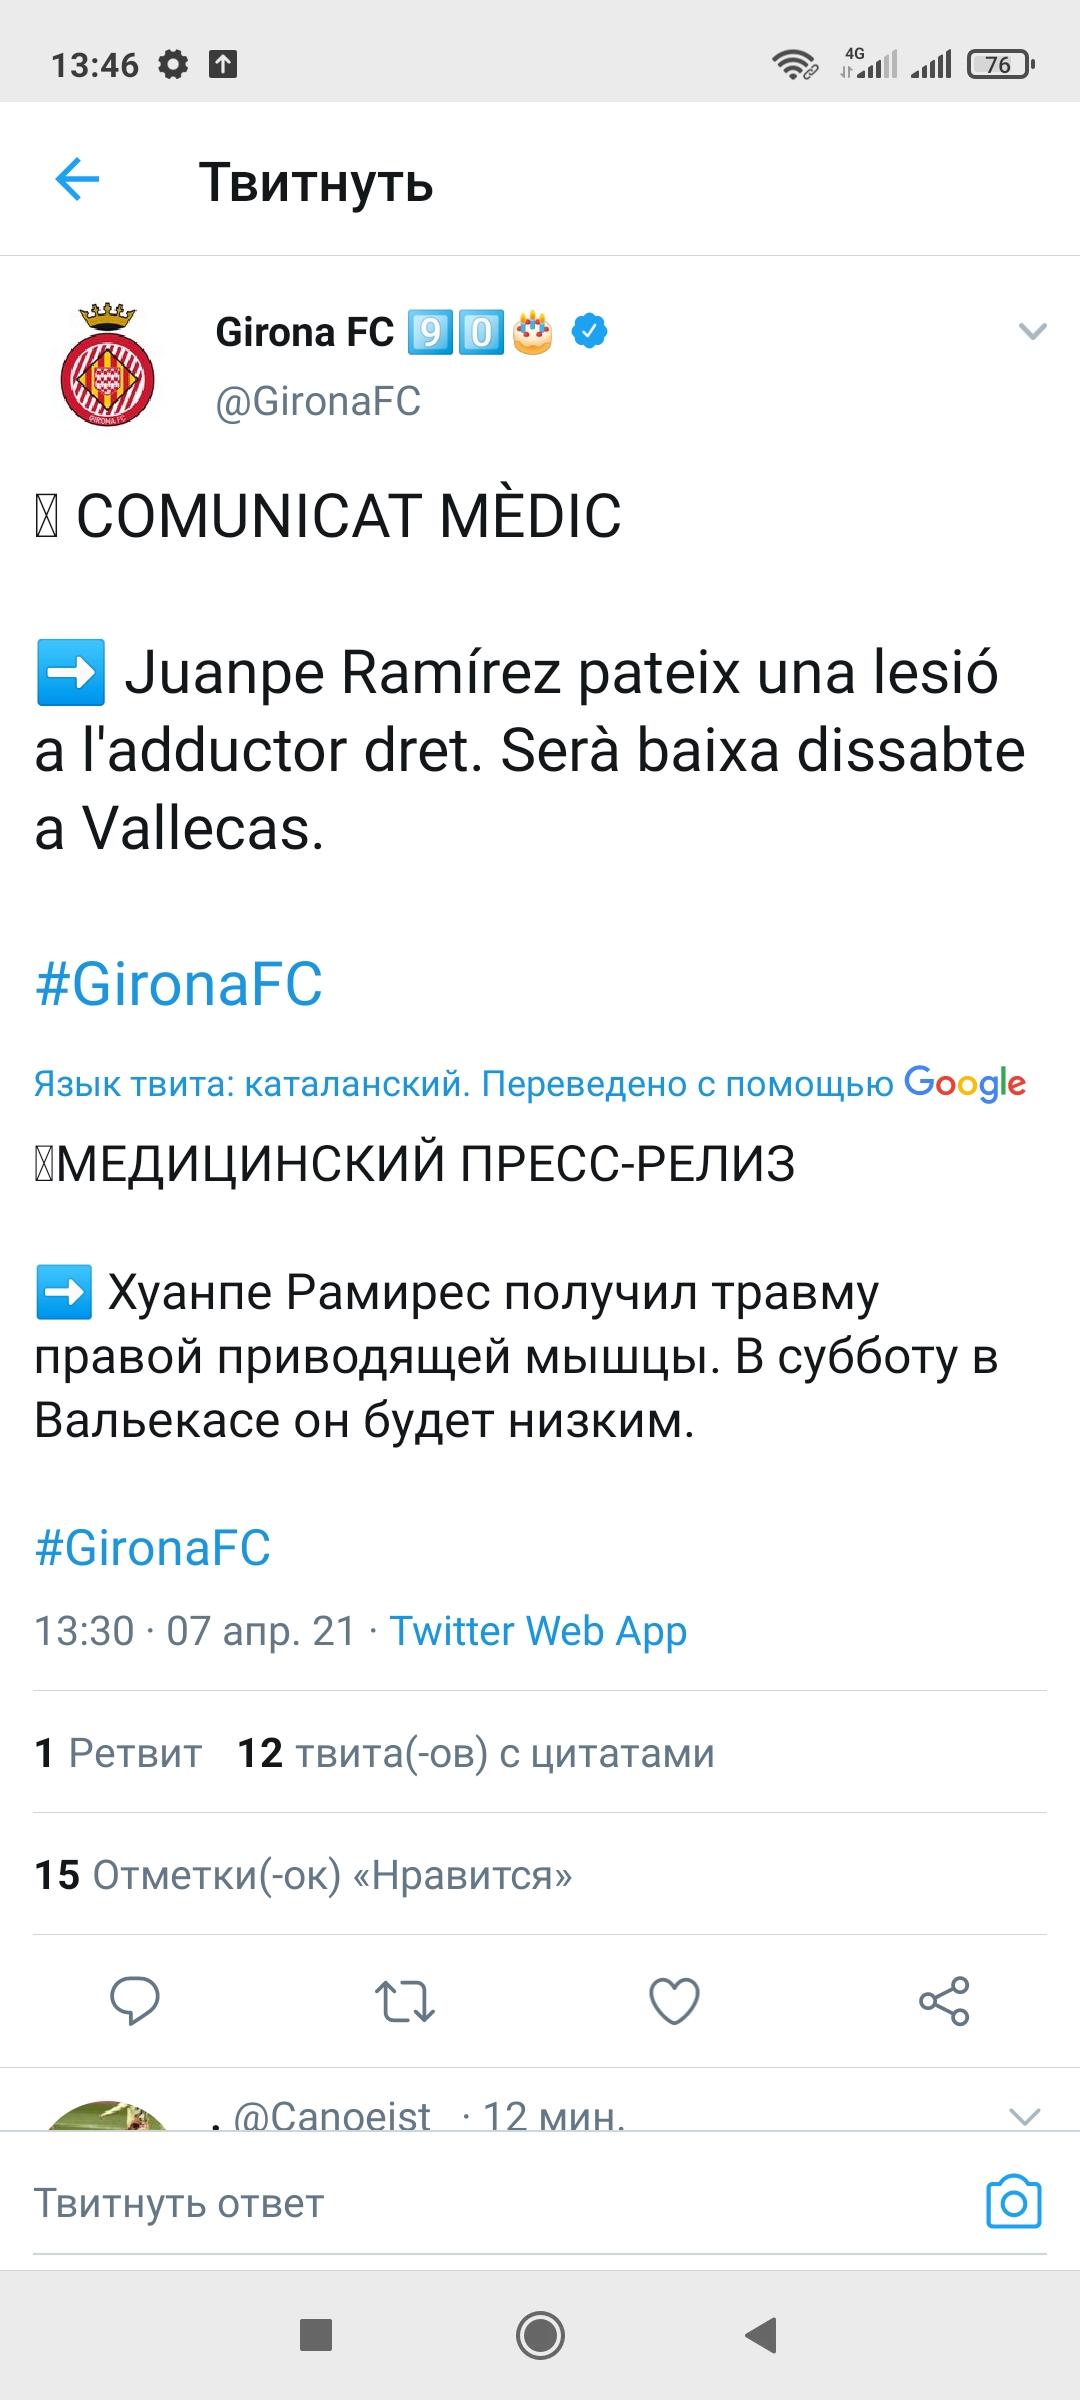Like the tweet with heart icon
The height and width of the screenshot is (2400, 1080).
point(674,2001)
